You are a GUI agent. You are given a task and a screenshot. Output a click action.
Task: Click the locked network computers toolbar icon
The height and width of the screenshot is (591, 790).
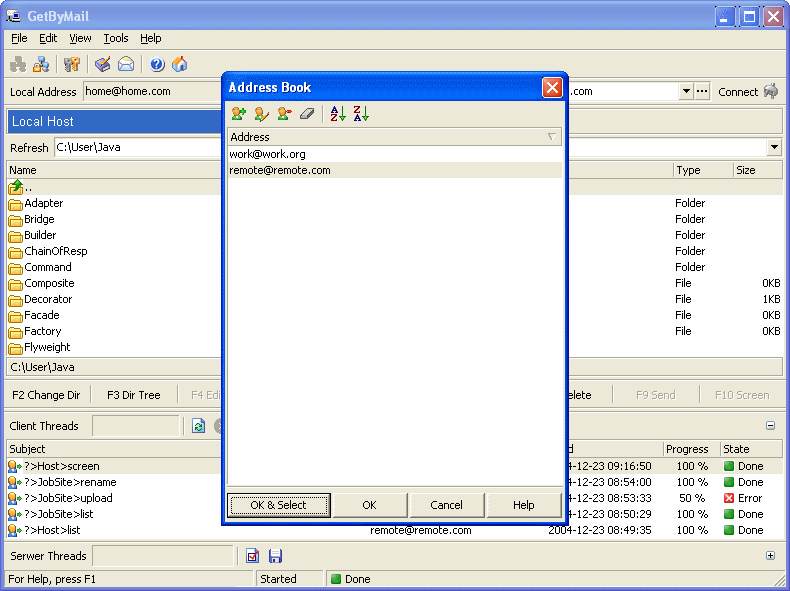click(x=41, y=64)
